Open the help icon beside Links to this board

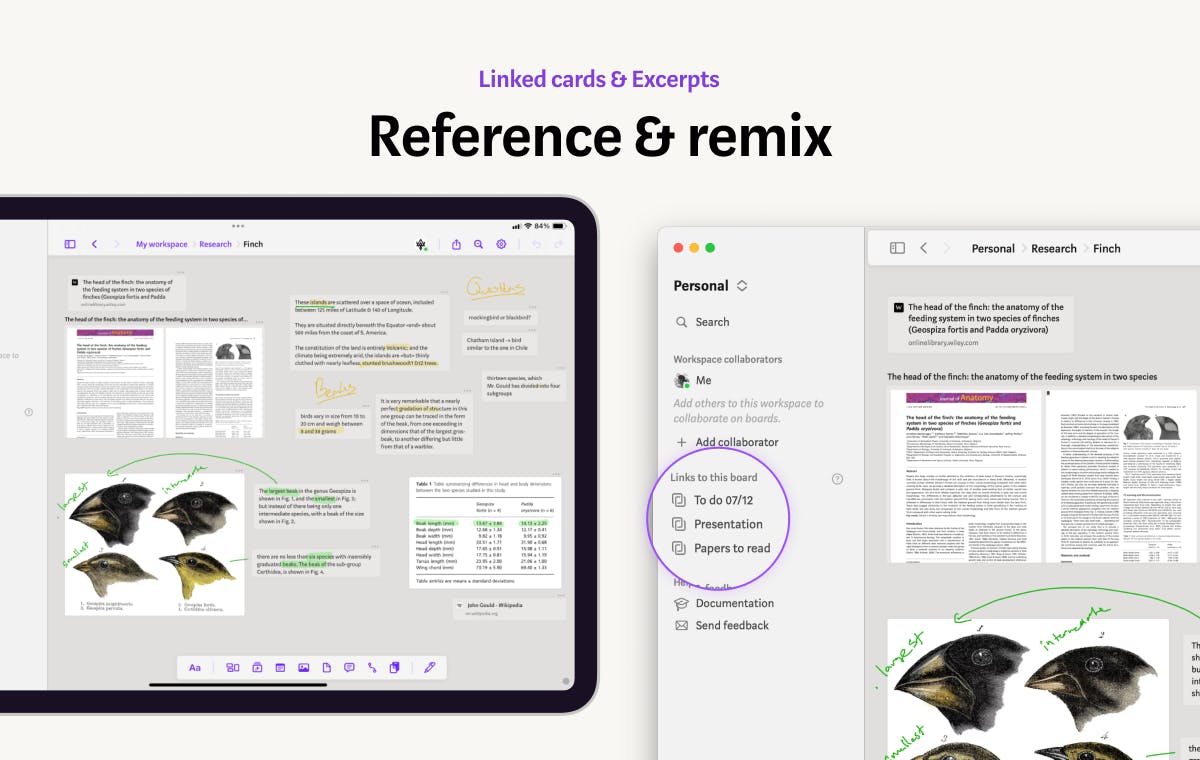click(x=838, y=479)
